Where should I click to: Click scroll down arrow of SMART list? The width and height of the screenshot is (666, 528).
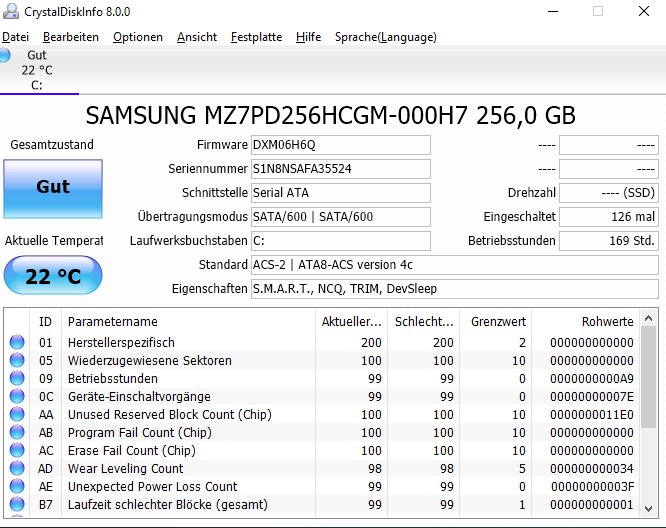[648, 508]
